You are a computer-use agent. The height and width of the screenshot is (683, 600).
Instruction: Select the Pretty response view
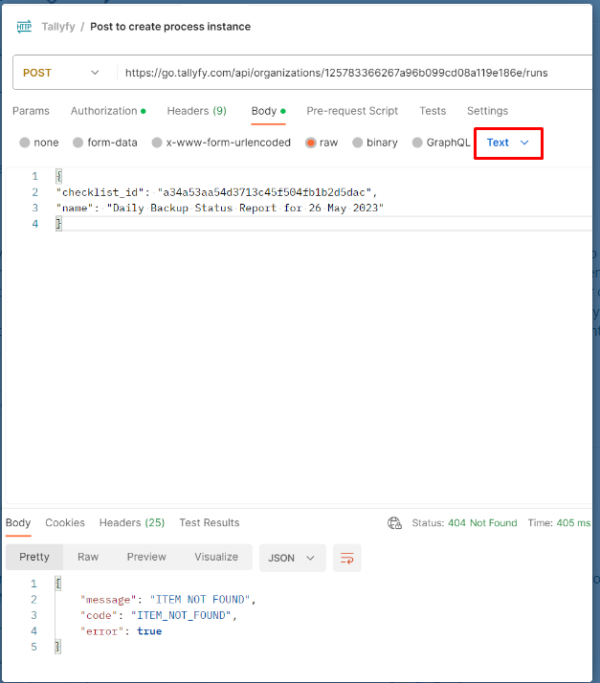(34, 557)
